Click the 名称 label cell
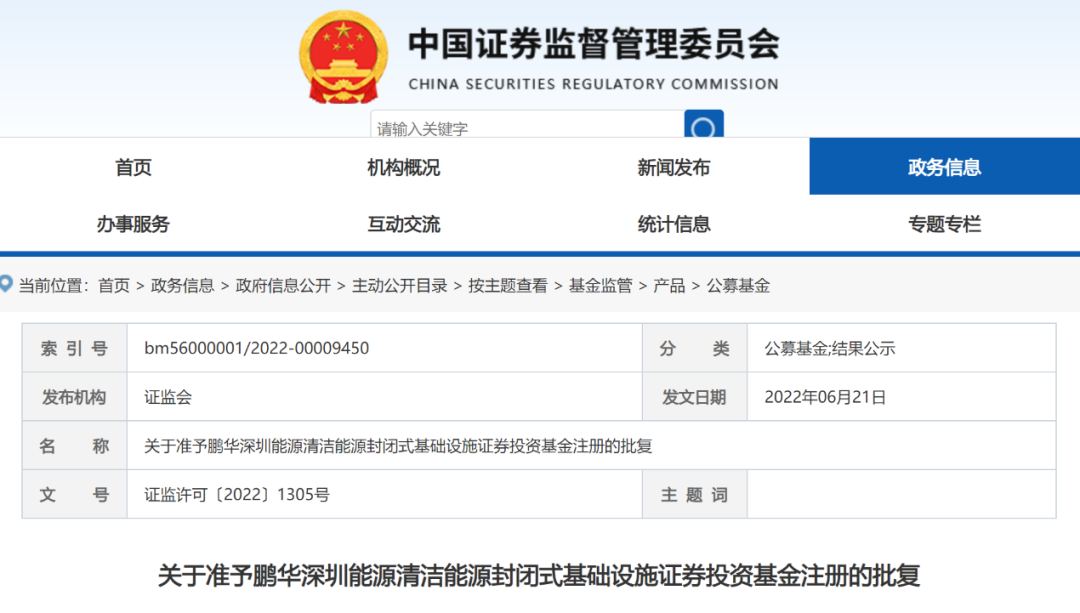Viewport: 1080px width, 613px height. (x=74, y=446)
